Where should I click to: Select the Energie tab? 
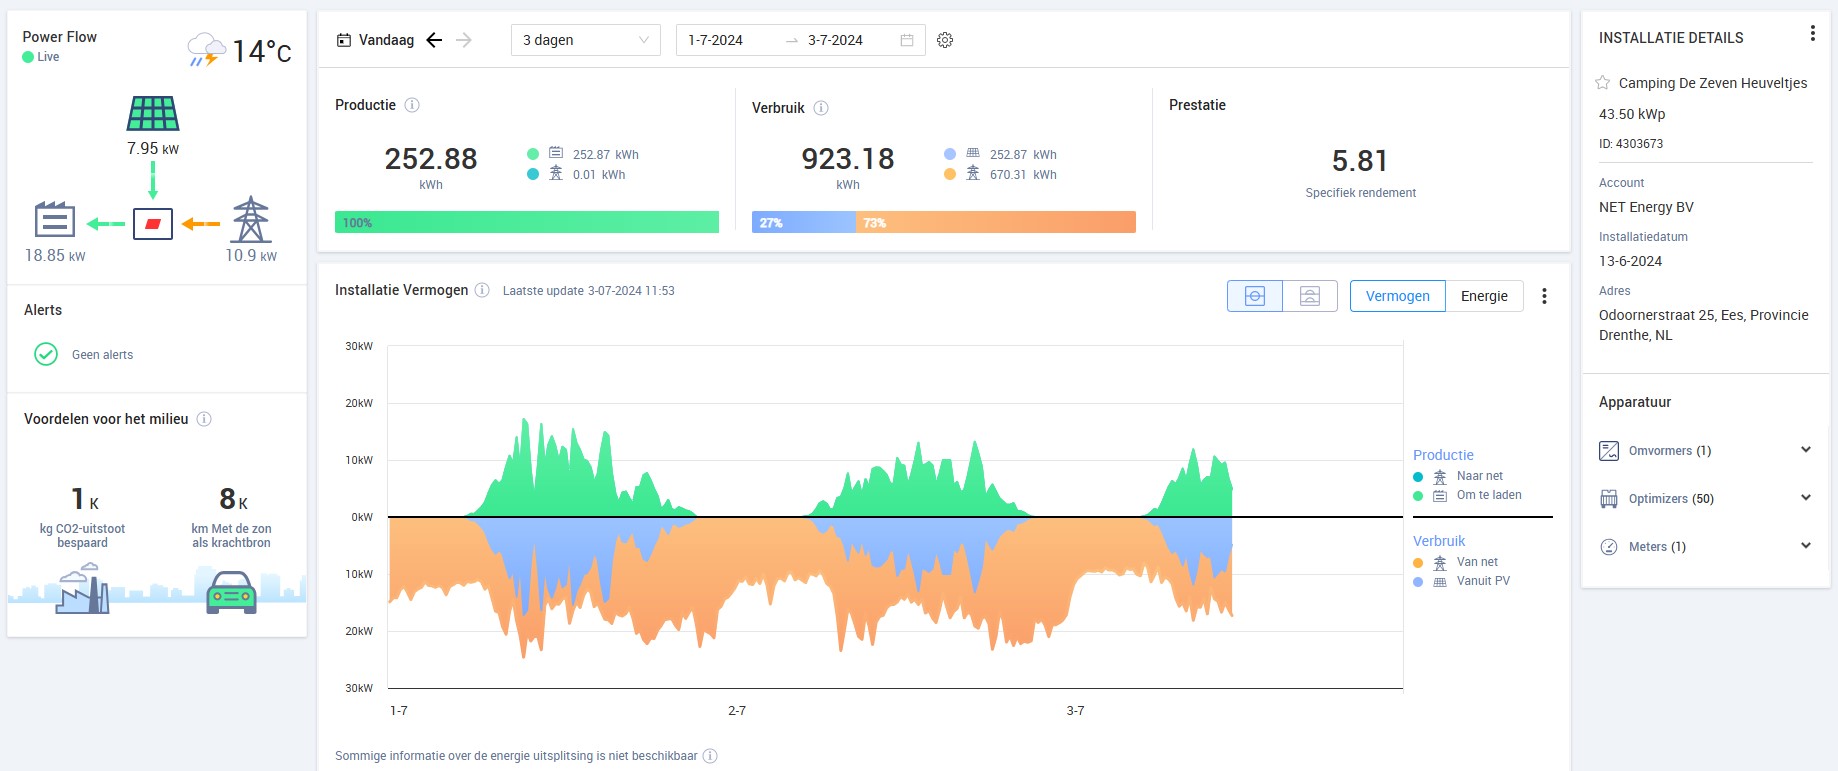tap(1484, 296)
